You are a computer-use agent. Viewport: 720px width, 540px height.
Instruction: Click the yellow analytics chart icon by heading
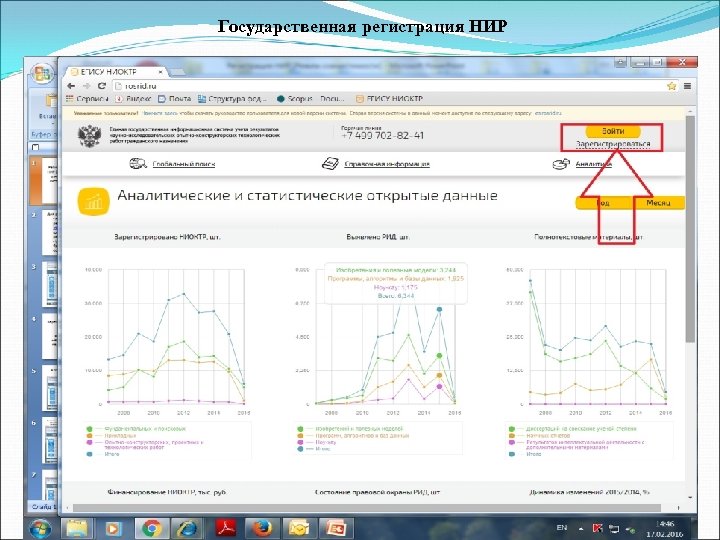tap(94, 201)
